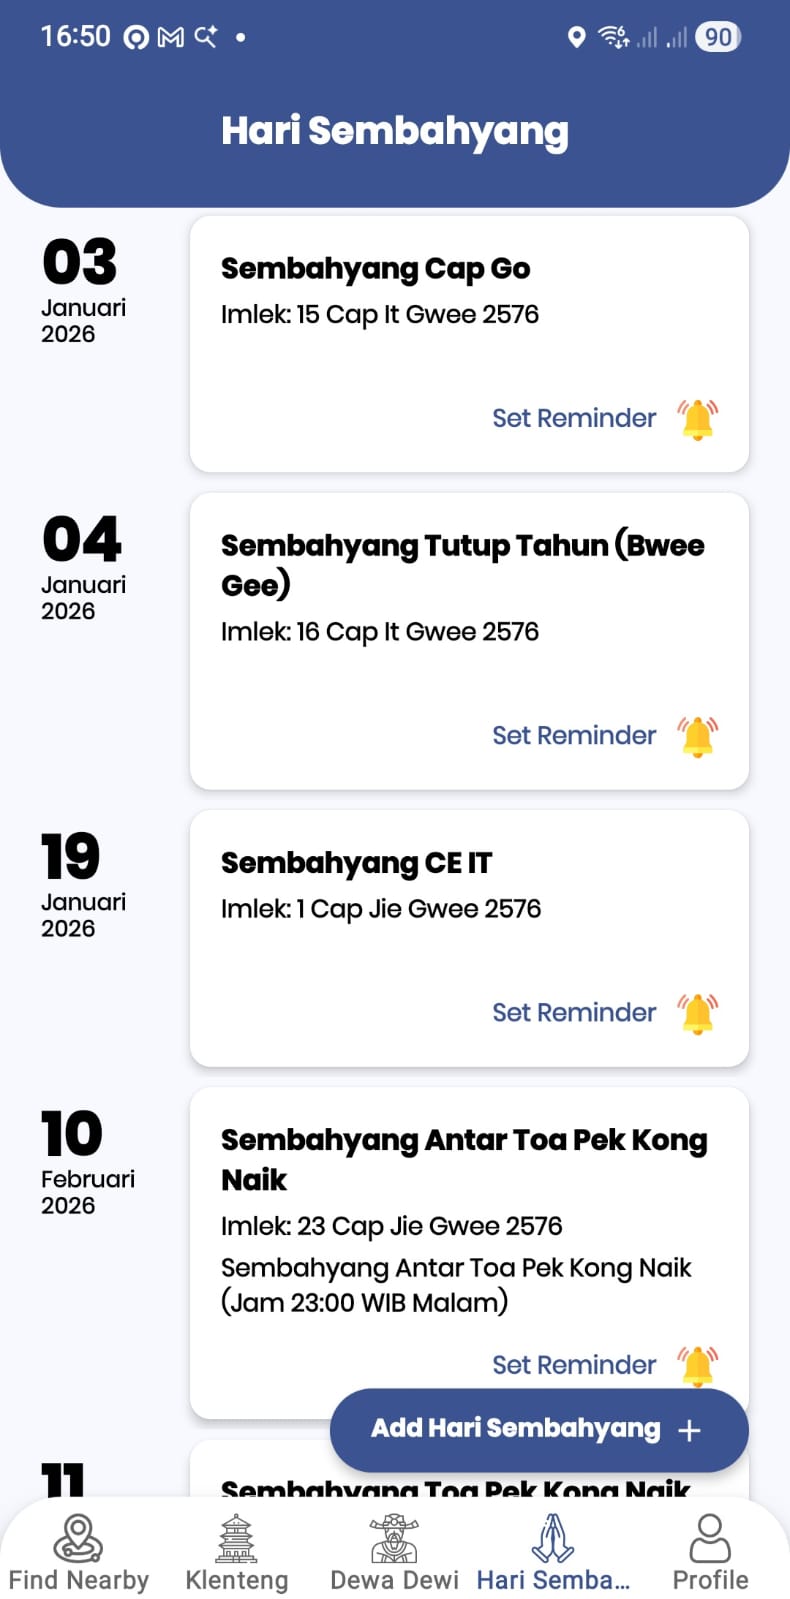Viewport: 790px width, 1599px height.
Task: Tap bell icon for Sembahyang Tutup Tahun
Action: [x=698, y=736]
